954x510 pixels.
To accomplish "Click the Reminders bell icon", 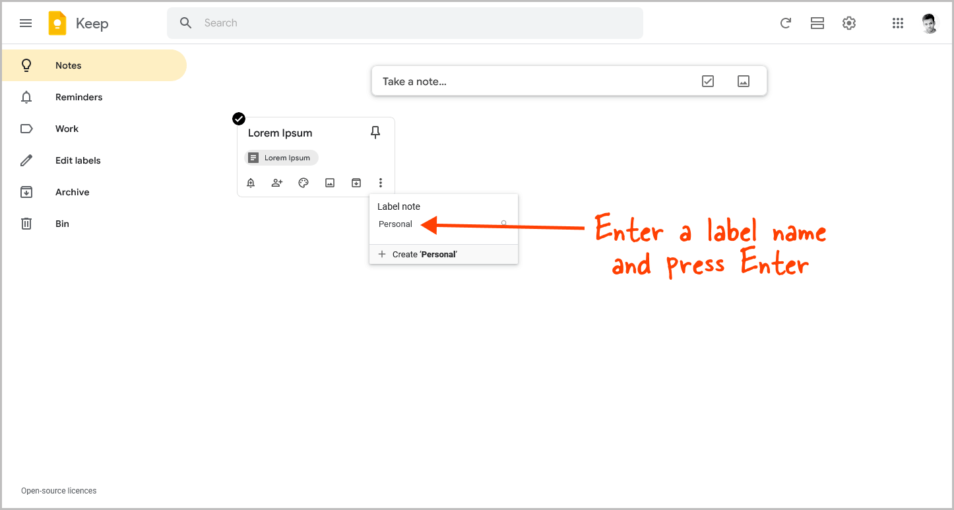I will (26, 97).
